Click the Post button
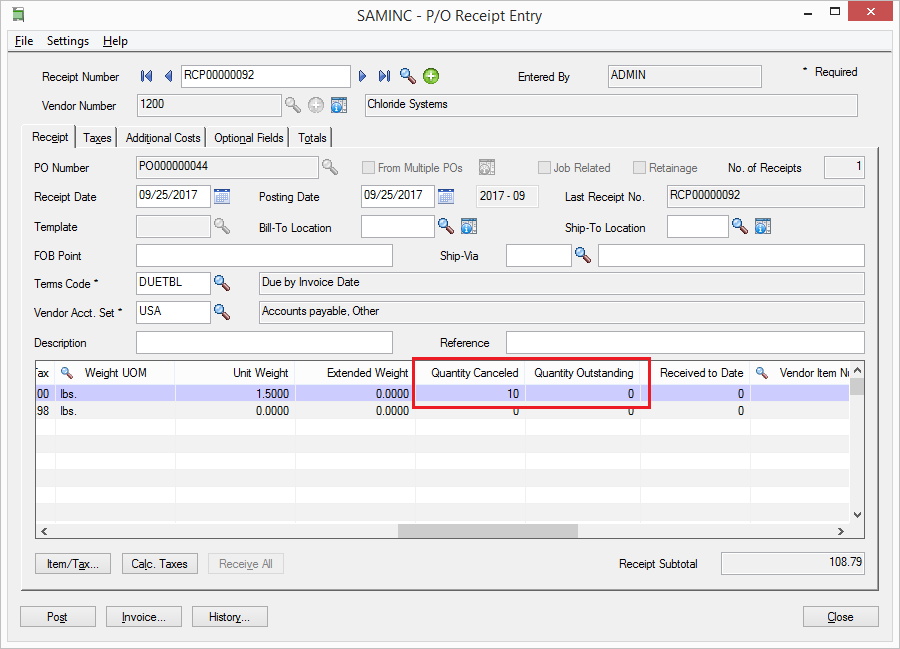This screenshot has height=649, width=900. (57, 617)
